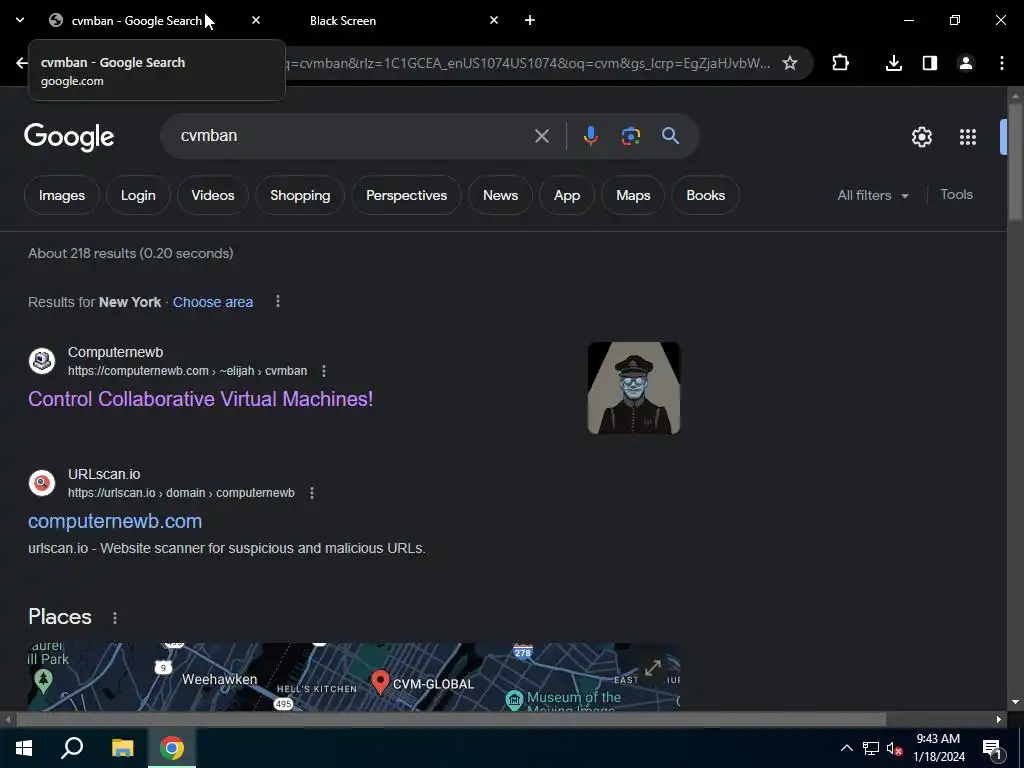Click the scrollbar right arrow
Viewport: 1024px width, 768px height.
[x=999, y=720]
